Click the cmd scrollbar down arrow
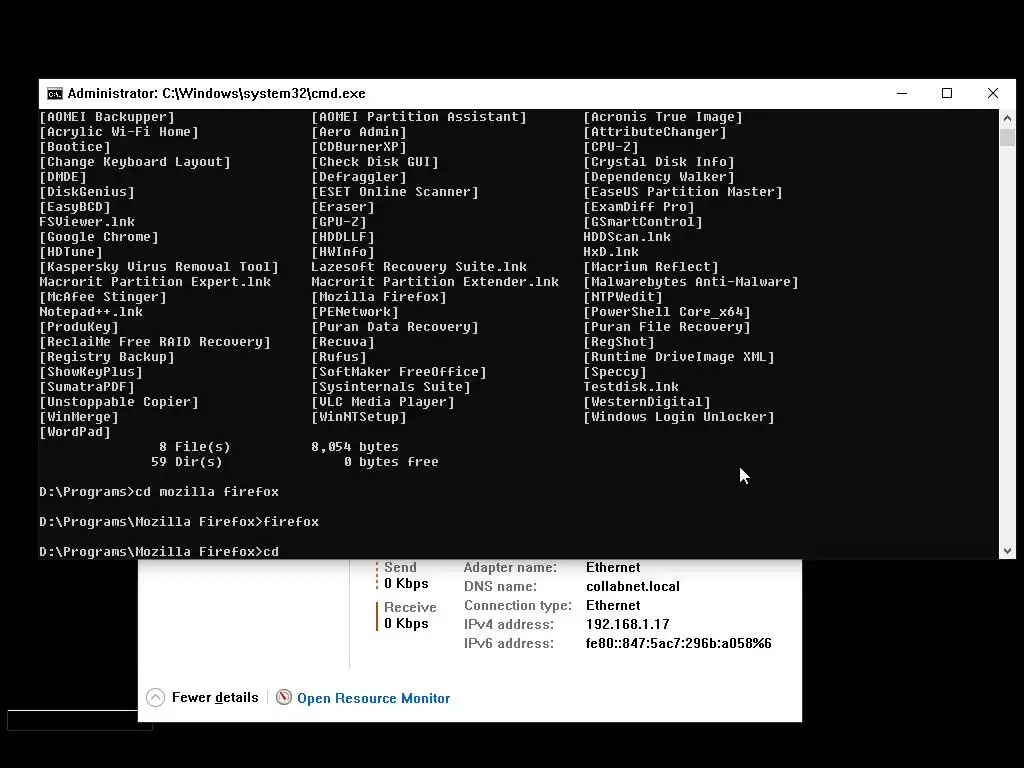The height and width of the screenshot is (768, 1024). coord(1007,551)
